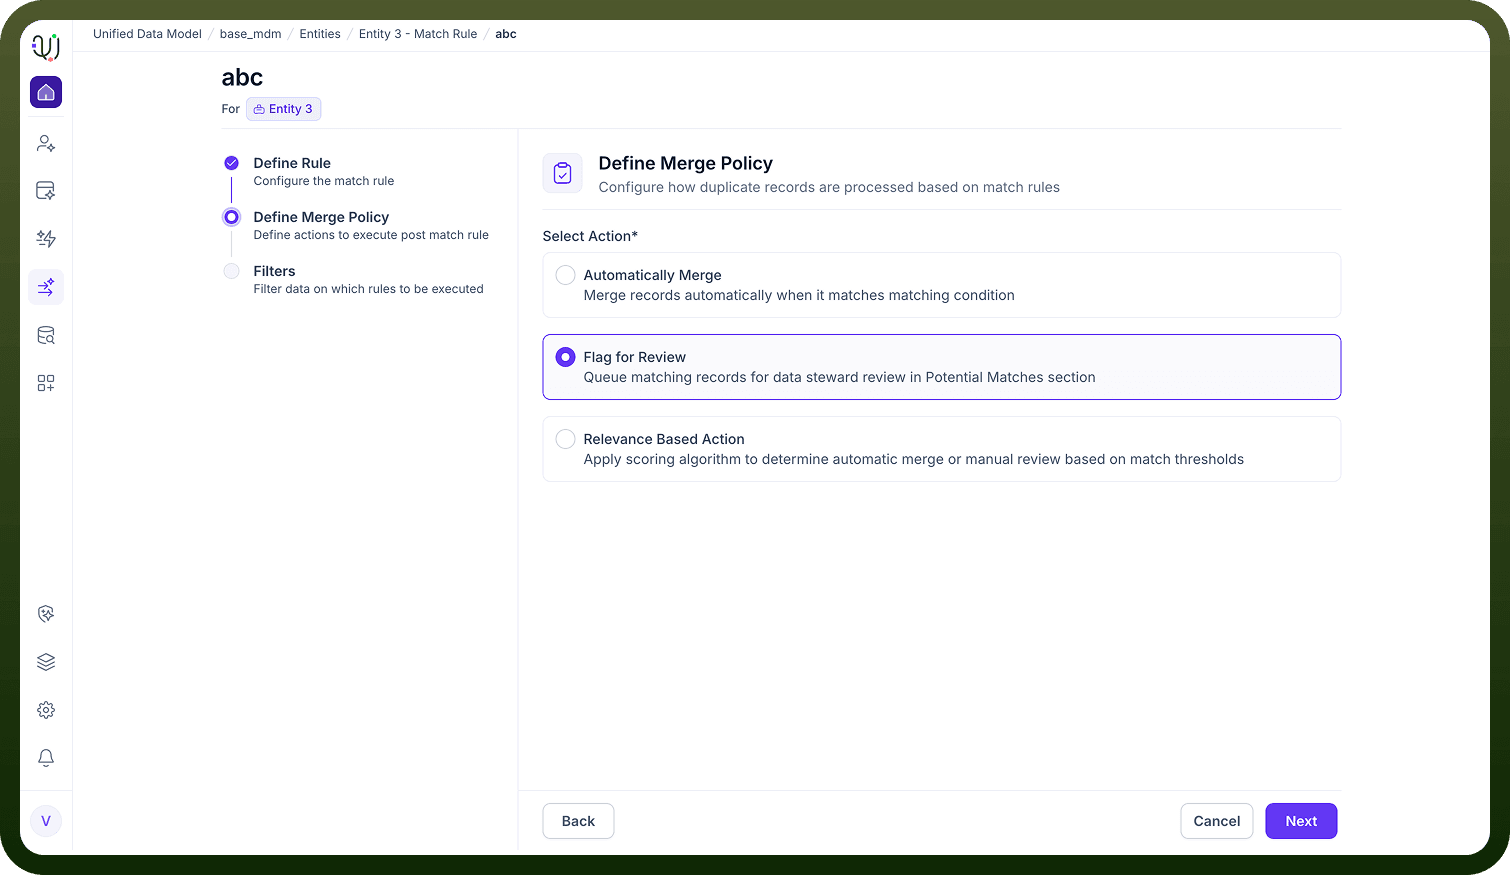
Task: Open the grid plus apps icon
Action: pyautogui.click(x=46, y=383)
